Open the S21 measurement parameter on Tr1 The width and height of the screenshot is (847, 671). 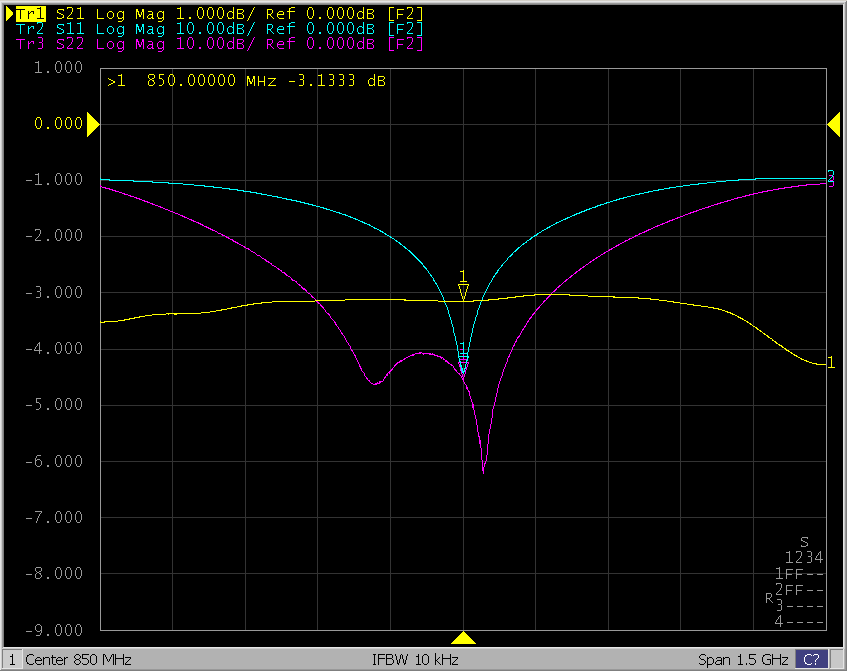70,13
